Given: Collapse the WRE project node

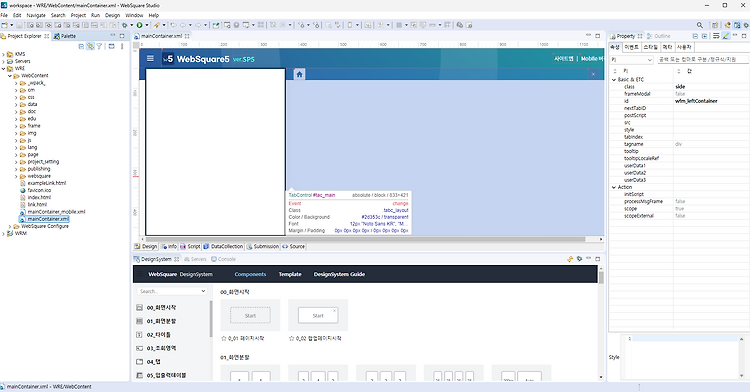Looking at the screenshot, I should tap(3, 68).
